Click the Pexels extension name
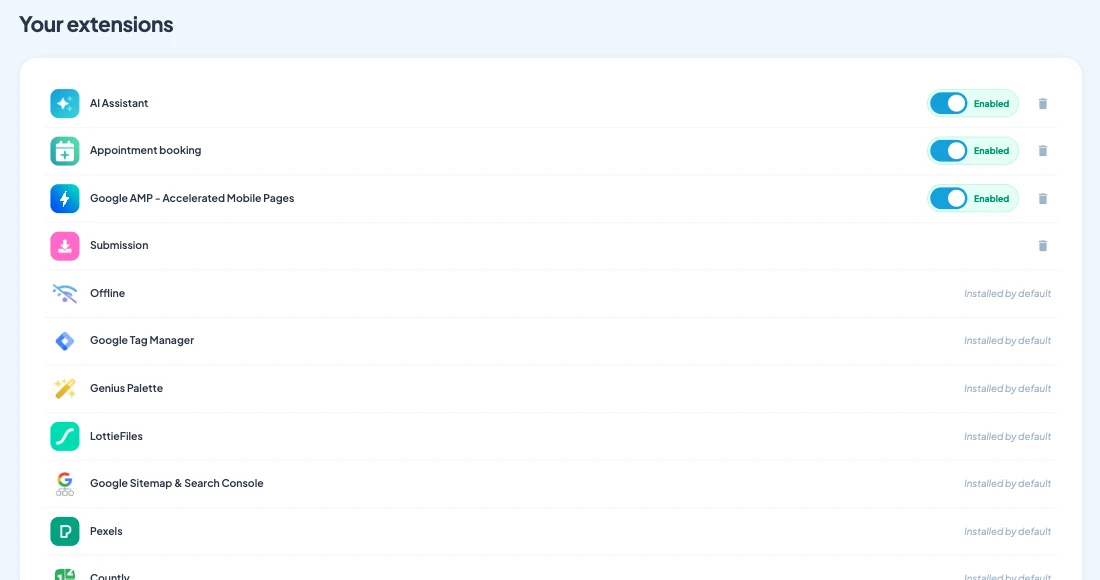Image resolution: width=1100 pixels, height=580 pixels. click(106, 531)
